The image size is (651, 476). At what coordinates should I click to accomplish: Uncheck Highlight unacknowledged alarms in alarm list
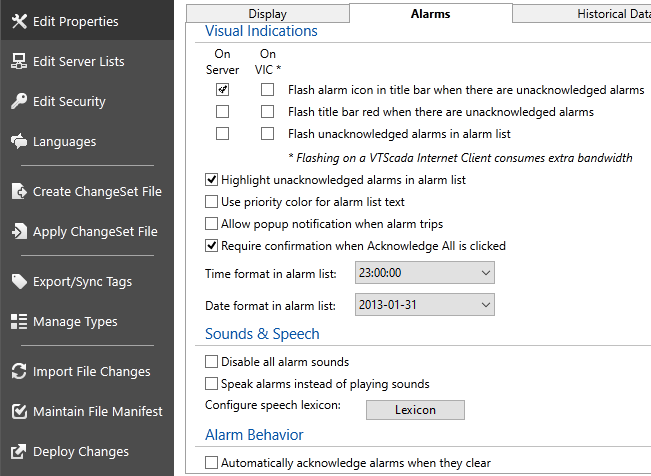tap(211, 180)
